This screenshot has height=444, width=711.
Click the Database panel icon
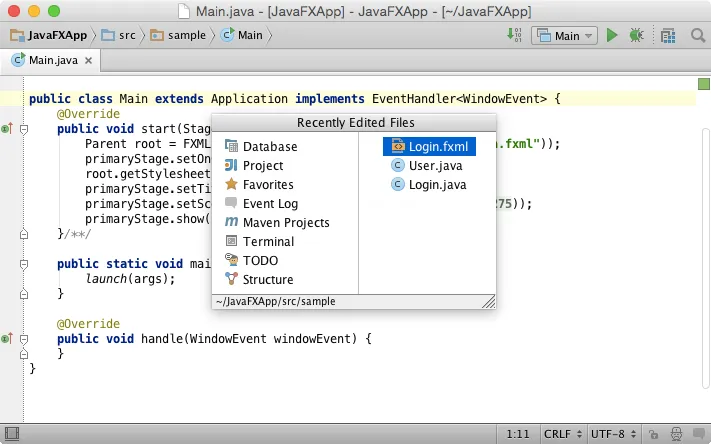[x=231, y=146]
